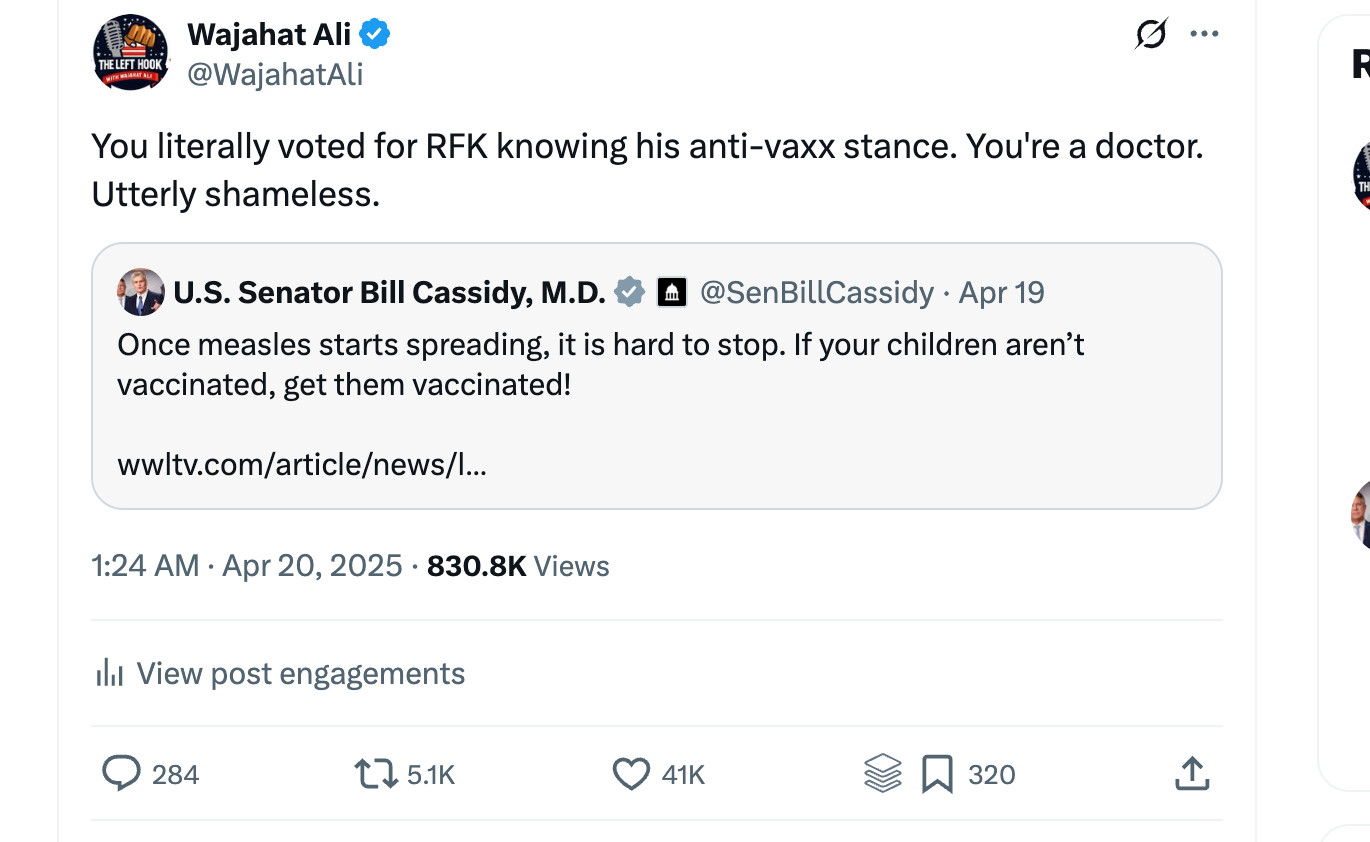This screenshot has height=842, width=1370.
Task: Open View post engagements
Action: (300, 673)
